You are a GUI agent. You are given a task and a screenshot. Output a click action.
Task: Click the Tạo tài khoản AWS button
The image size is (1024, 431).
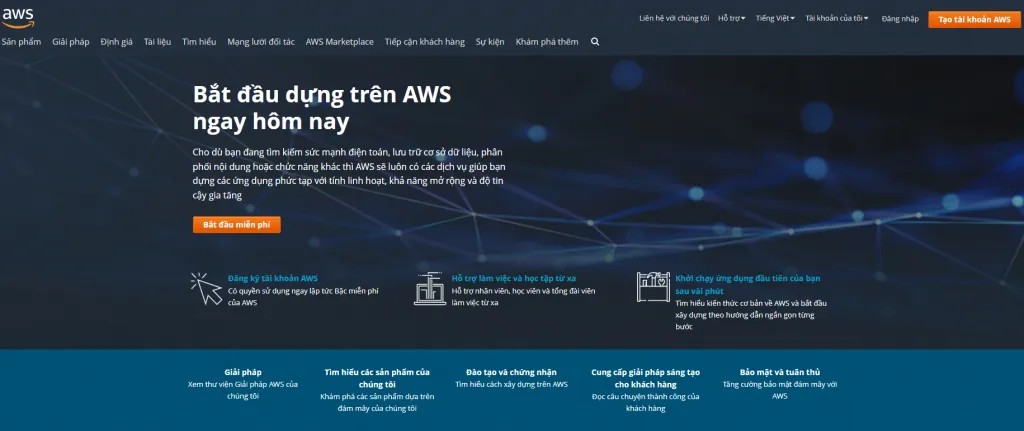974,20
